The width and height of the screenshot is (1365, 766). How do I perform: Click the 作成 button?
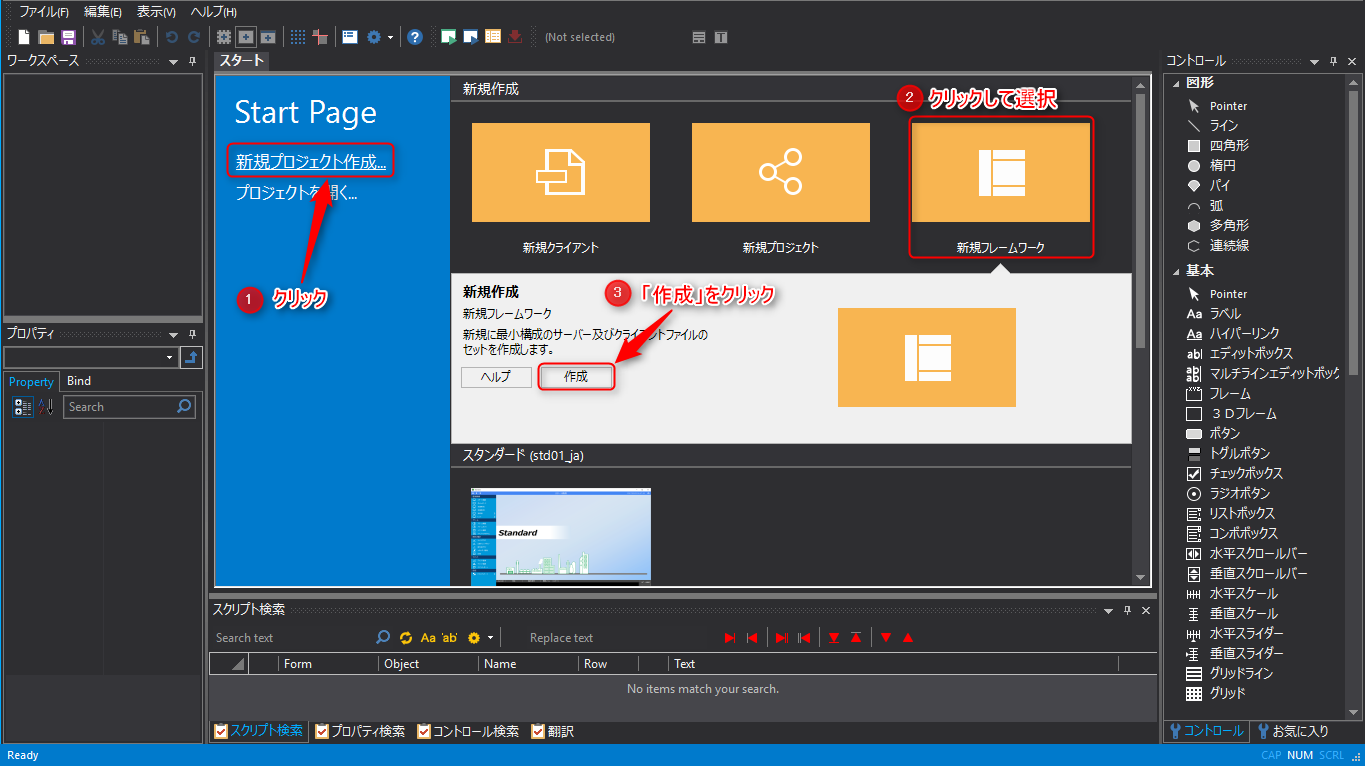pyautogui.click(x=575, y=377)
